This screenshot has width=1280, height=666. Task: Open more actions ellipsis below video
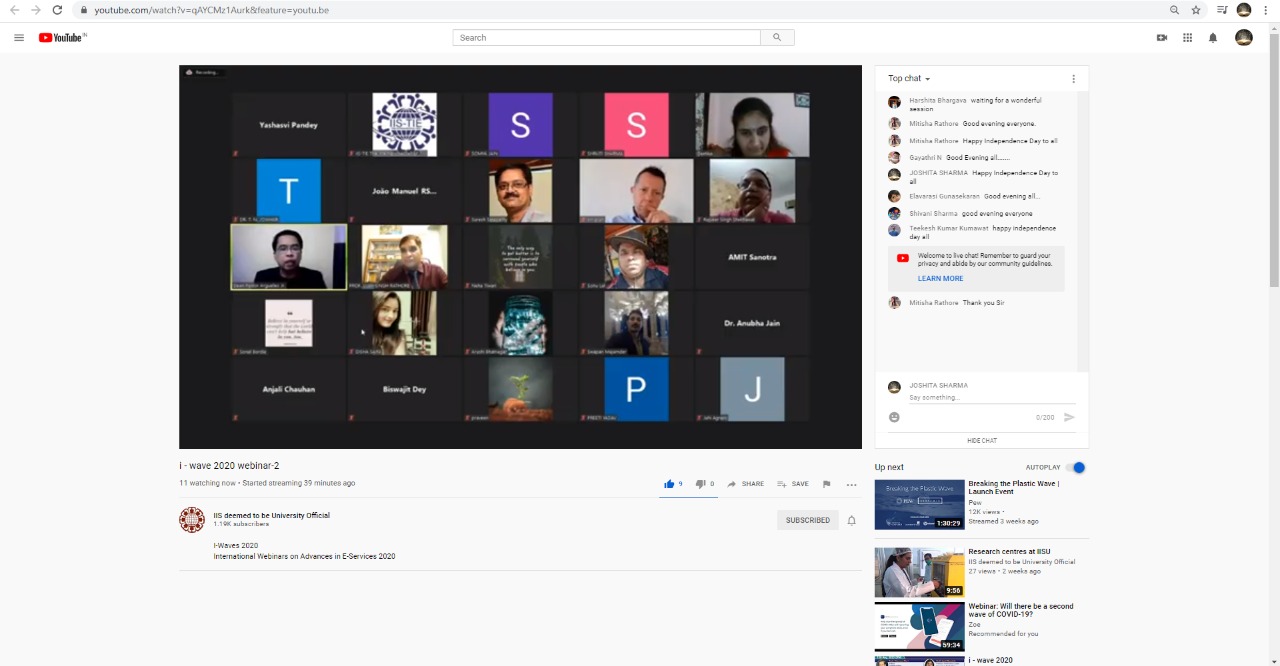[x=851, y=484]
